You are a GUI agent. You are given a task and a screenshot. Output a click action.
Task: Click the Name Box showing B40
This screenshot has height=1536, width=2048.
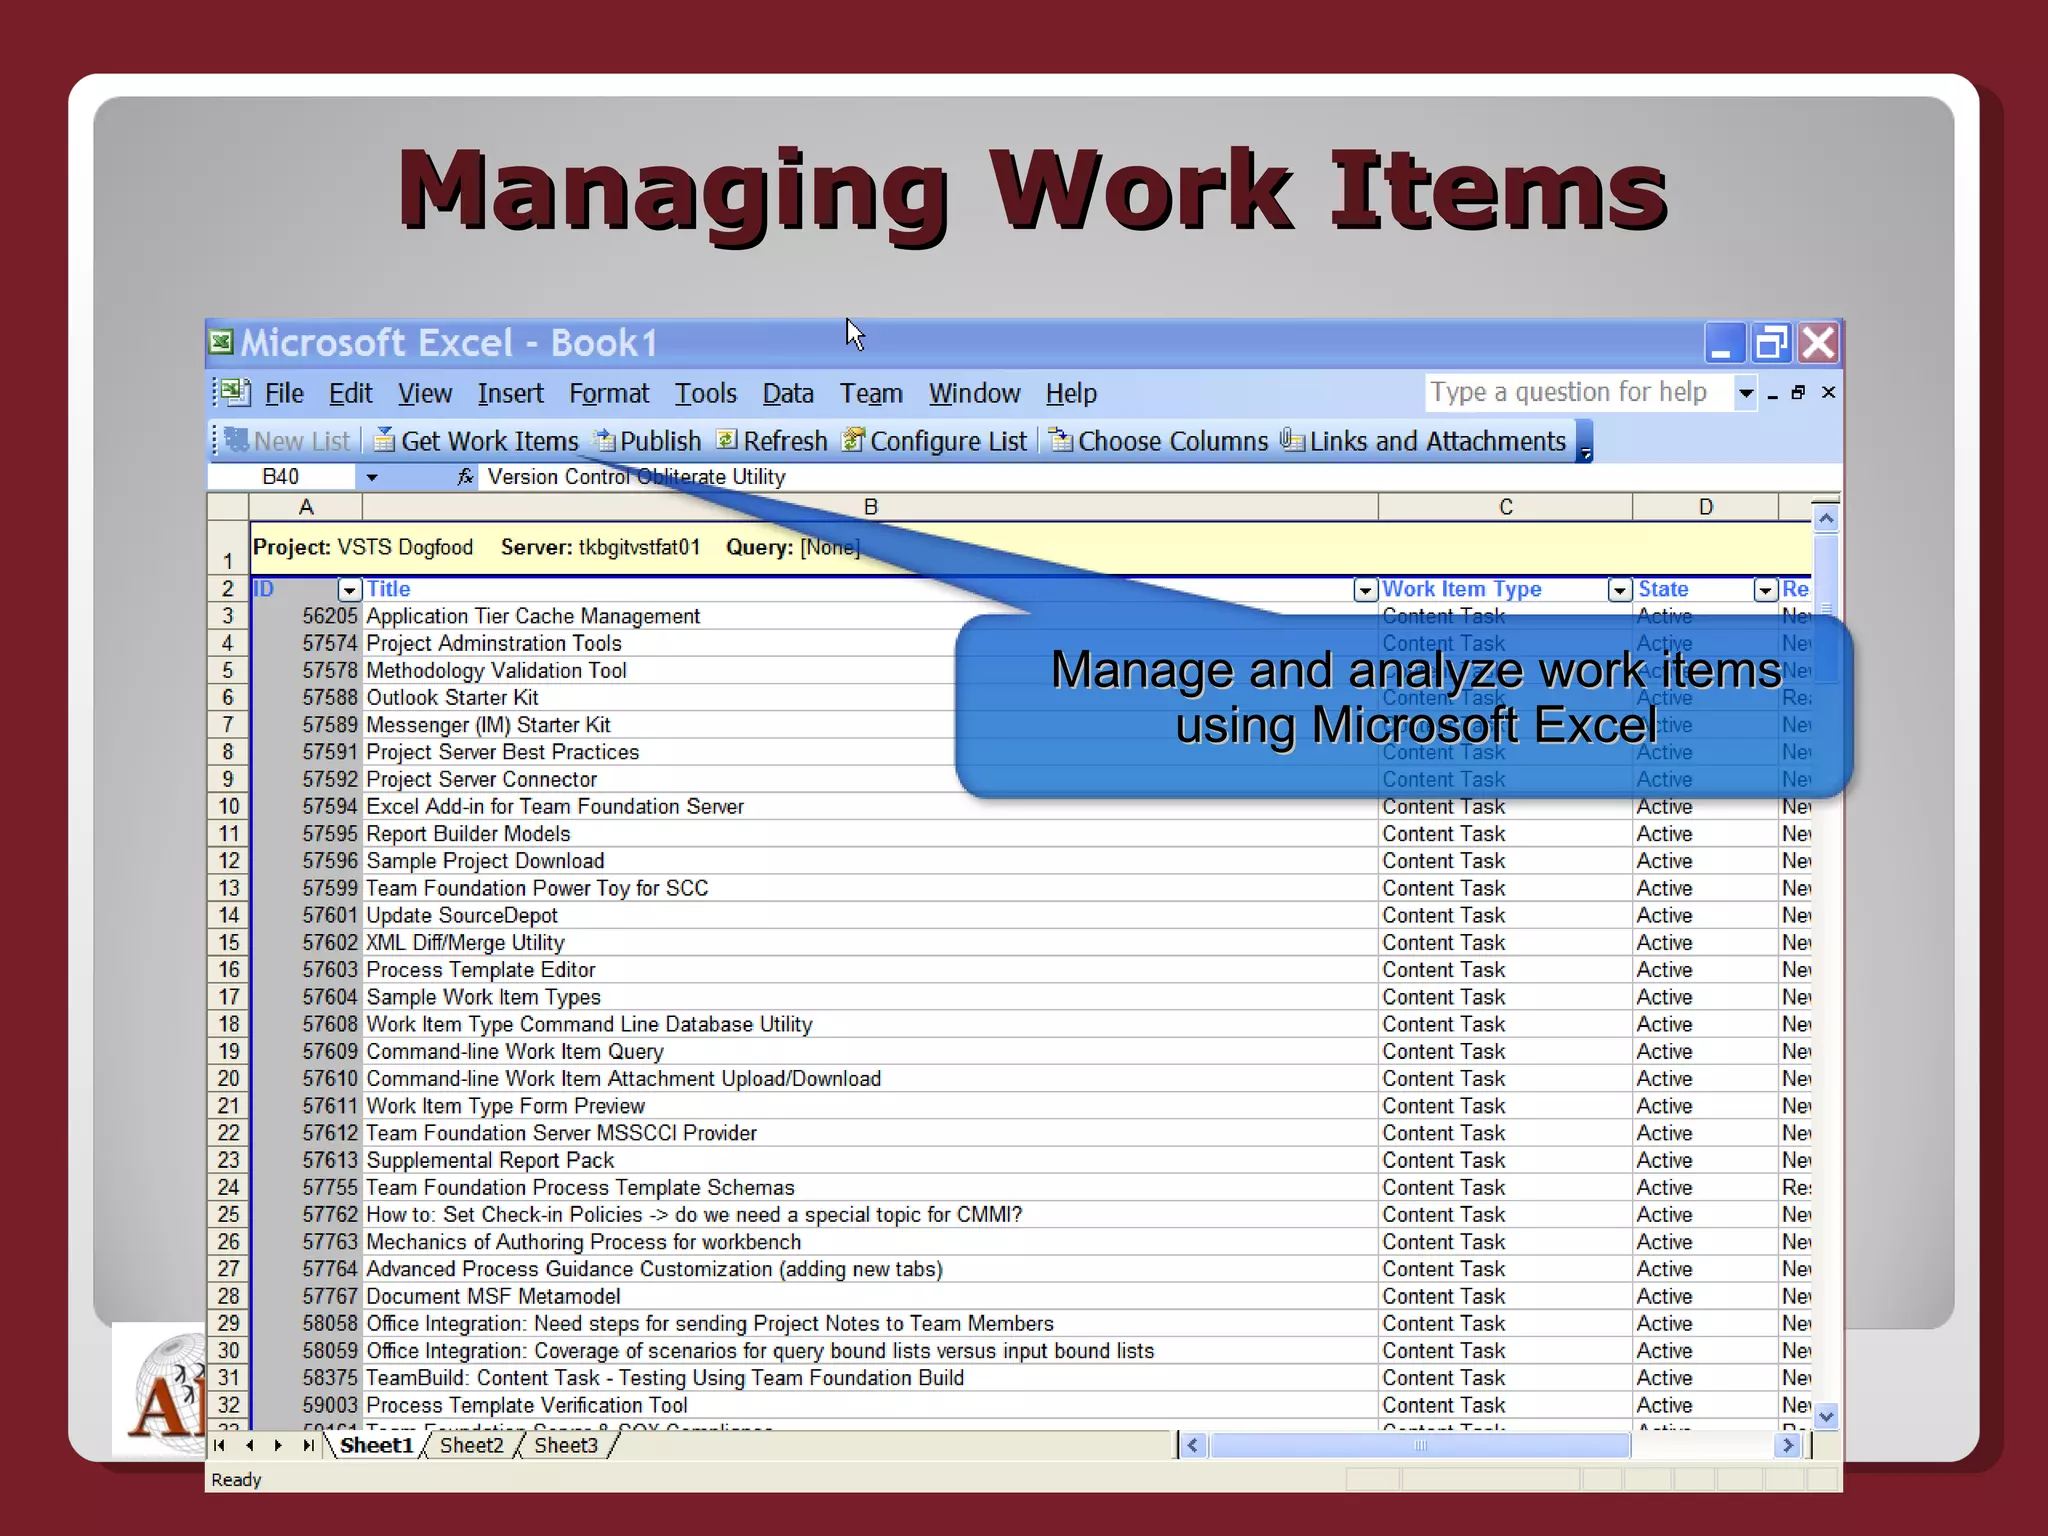pyautogui.click(x=281, y=477)
